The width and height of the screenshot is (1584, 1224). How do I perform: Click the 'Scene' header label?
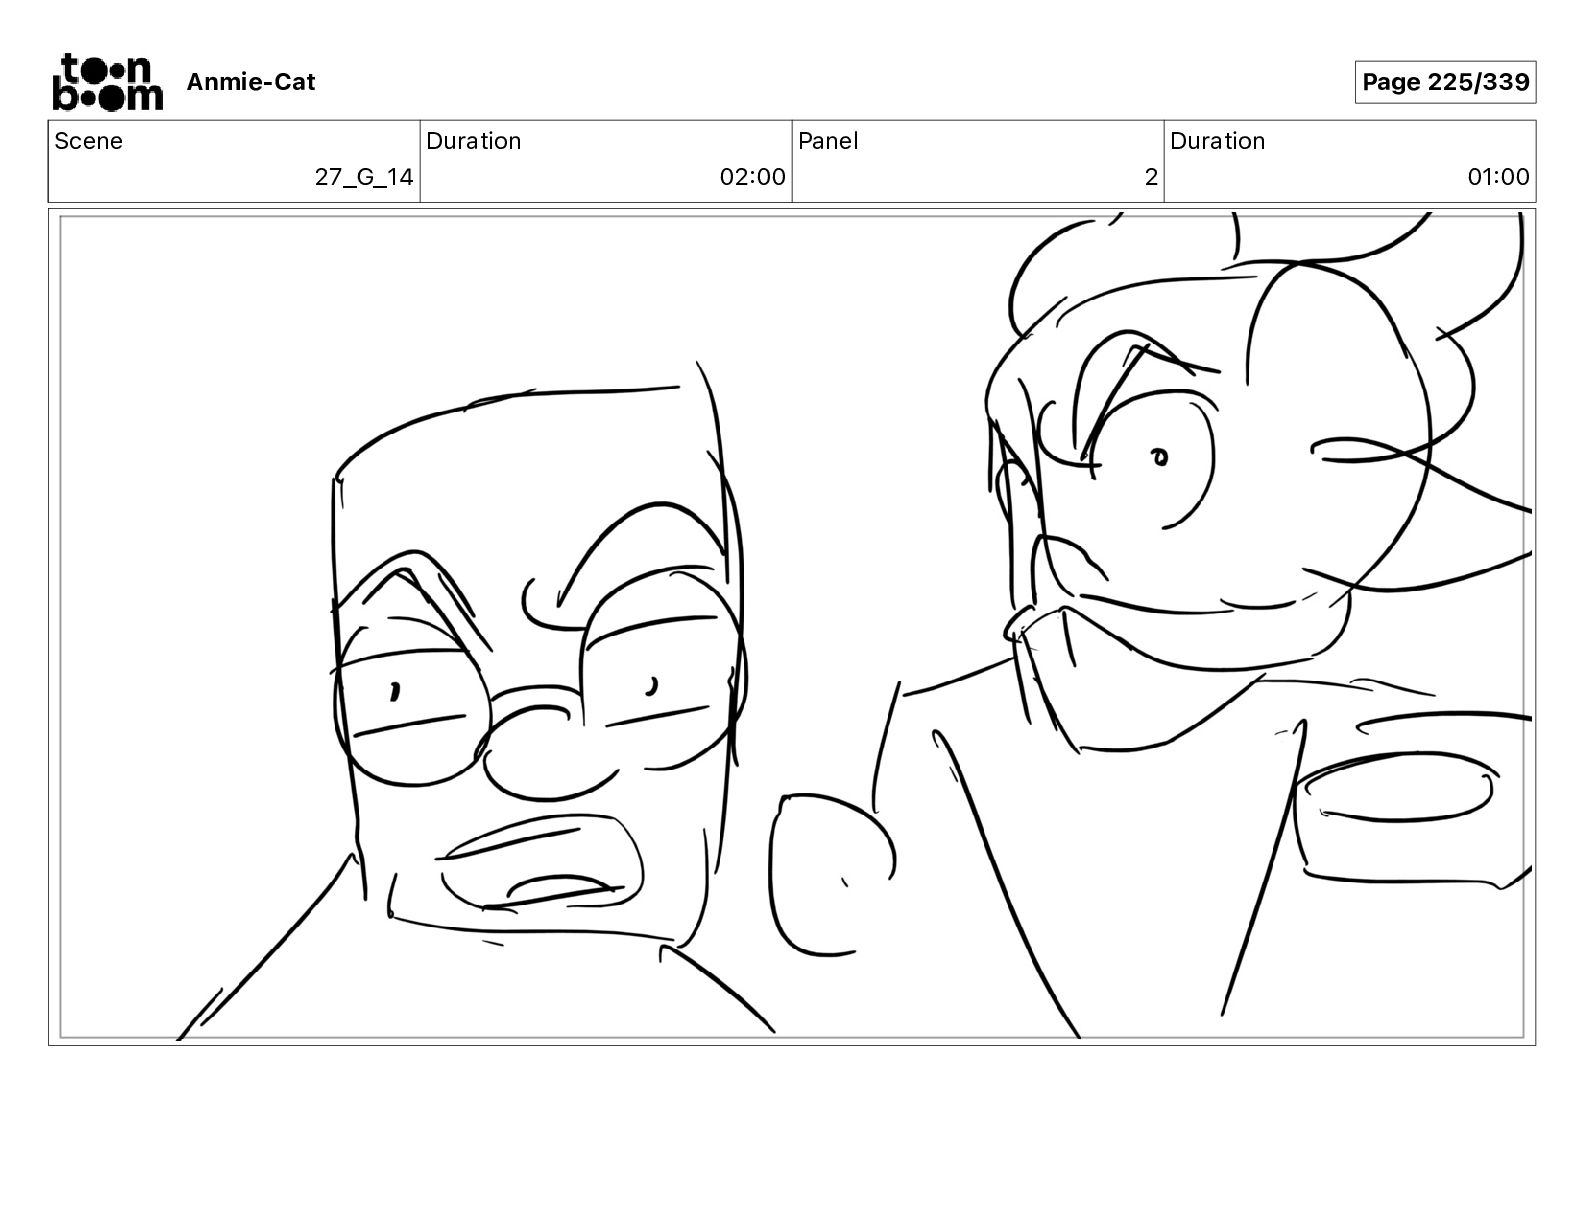pyautogui.click(x=89, y=141)
